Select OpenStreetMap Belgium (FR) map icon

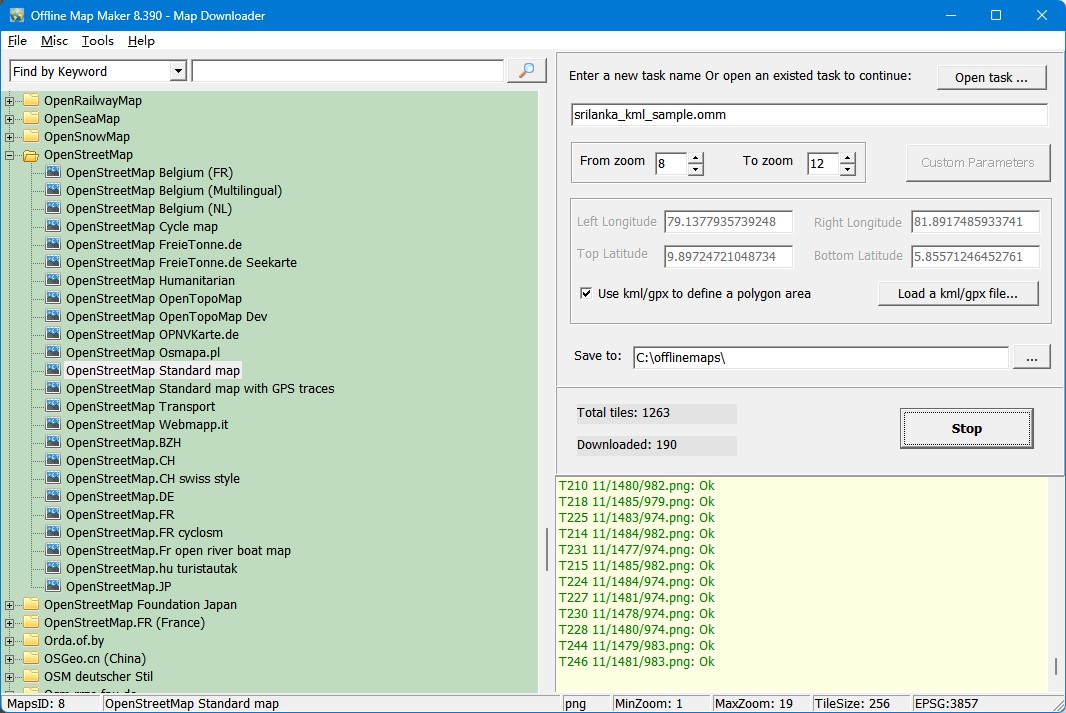pyautogui.click(x=53, y=172)
